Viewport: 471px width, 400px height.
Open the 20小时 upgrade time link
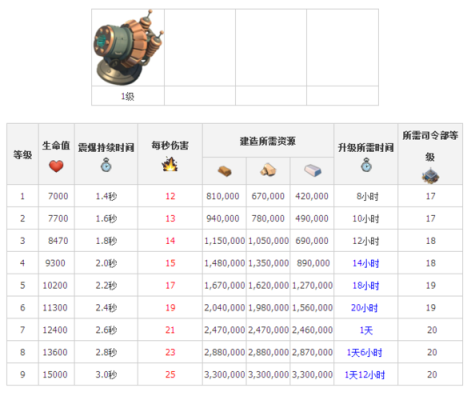(x=364, y=308)
